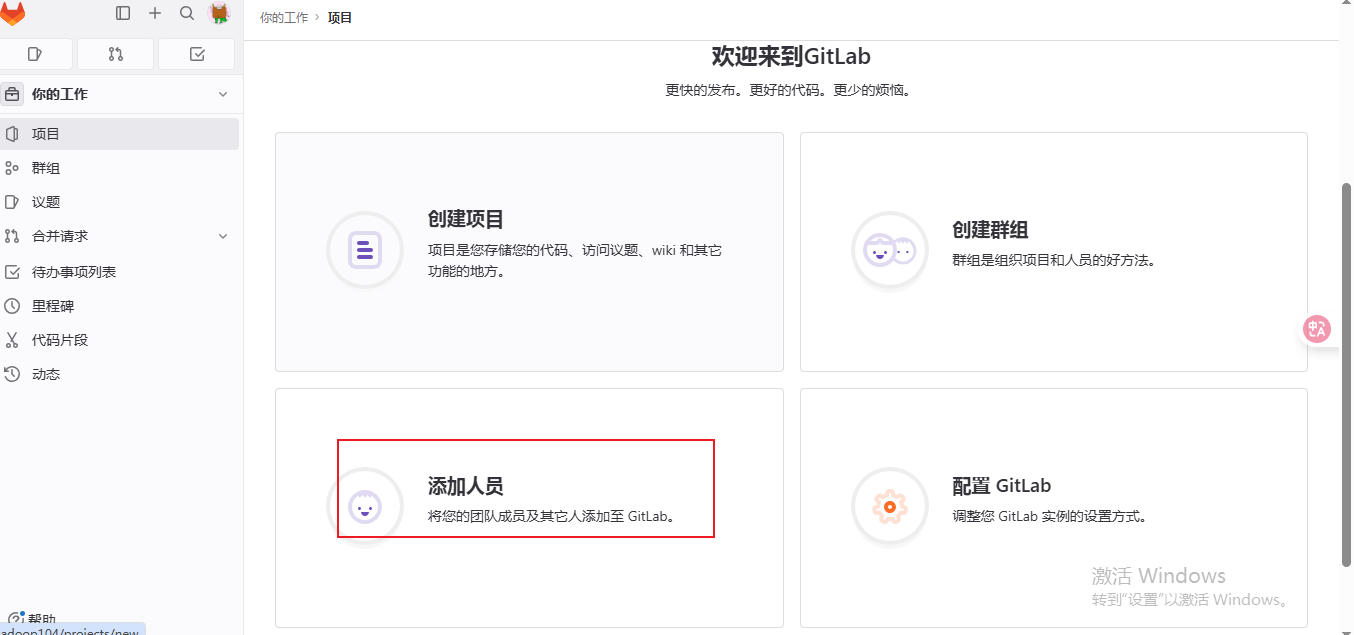Click the 里程碑 clock icon
Image resolution: width=1354 pixels, height=635 pixels.
coord(12,306)
